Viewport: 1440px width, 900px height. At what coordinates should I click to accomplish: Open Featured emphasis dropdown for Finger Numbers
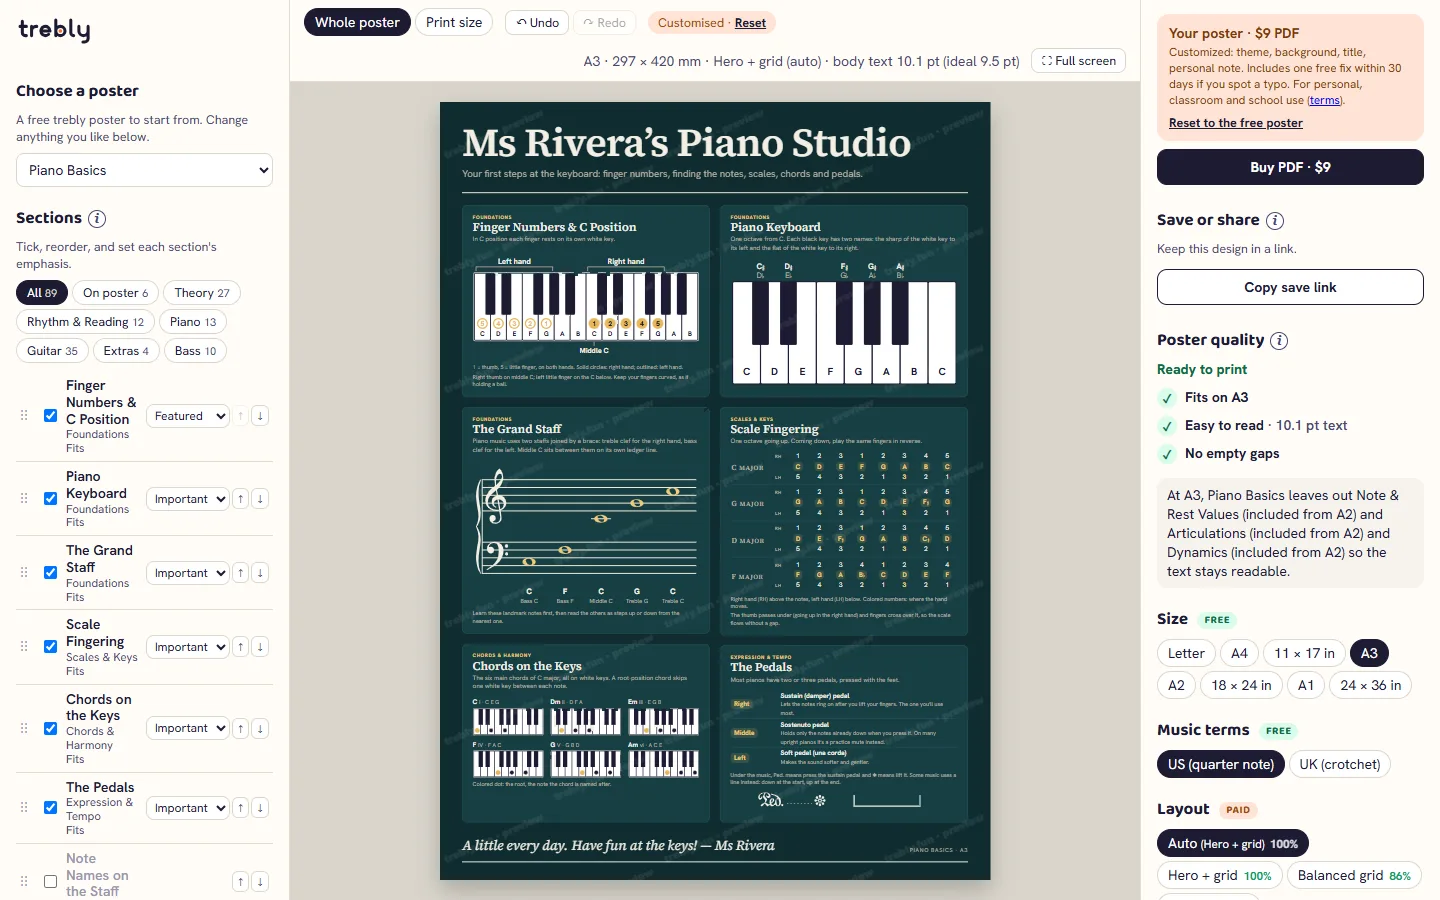(188, 416)
